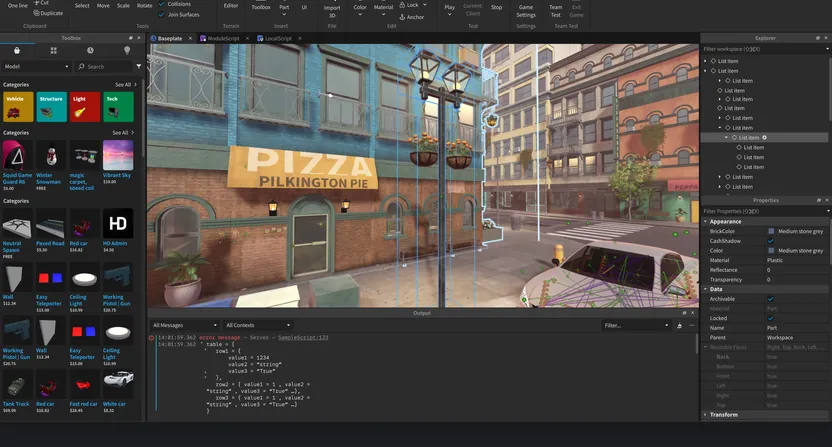Click the Filter workspace field
This screenshot has width=832, height=447.
point(764,49)
